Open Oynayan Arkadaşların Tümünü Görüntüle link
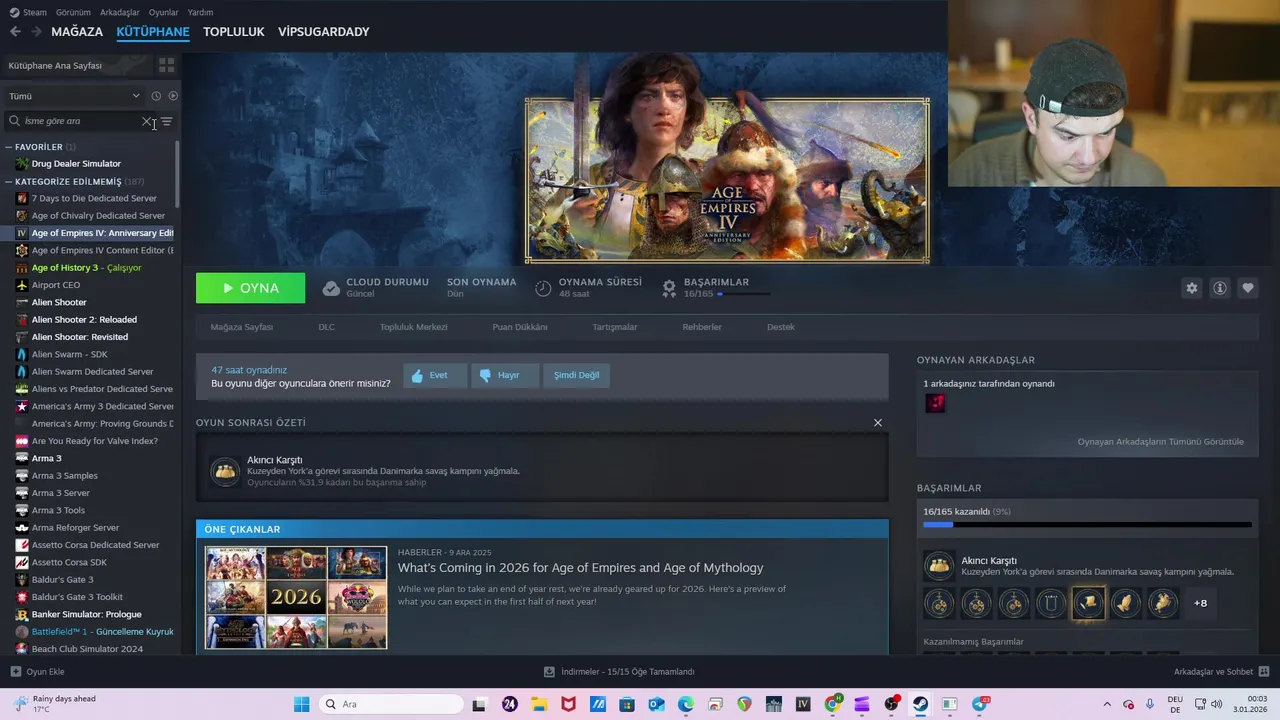 [1160, 441]
